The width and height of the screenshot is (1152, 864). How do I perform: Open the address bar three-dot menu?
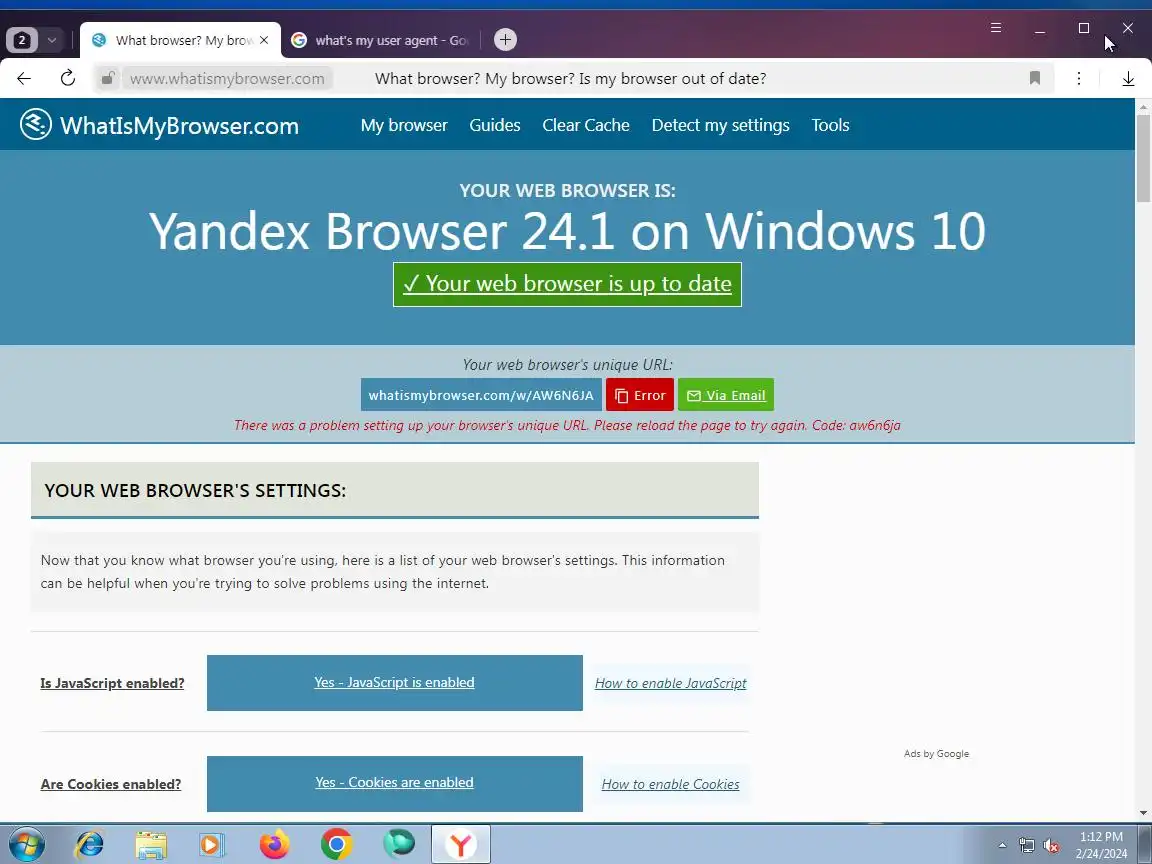click(1079, 78)
